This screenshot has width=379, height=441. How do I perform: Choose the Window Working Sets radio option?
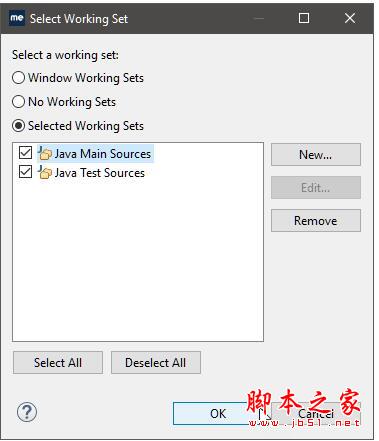point(18,78)
